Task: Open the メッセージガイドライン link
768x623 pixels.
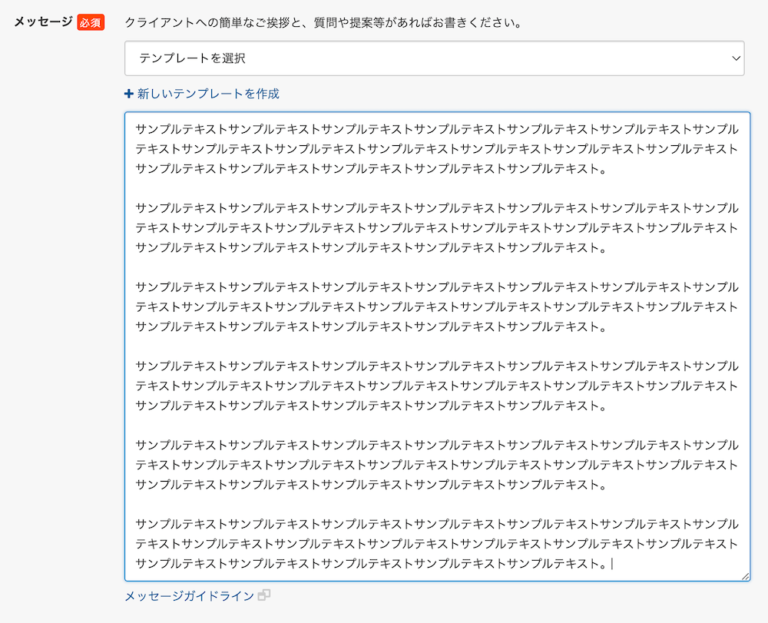Action: point(189,596)
